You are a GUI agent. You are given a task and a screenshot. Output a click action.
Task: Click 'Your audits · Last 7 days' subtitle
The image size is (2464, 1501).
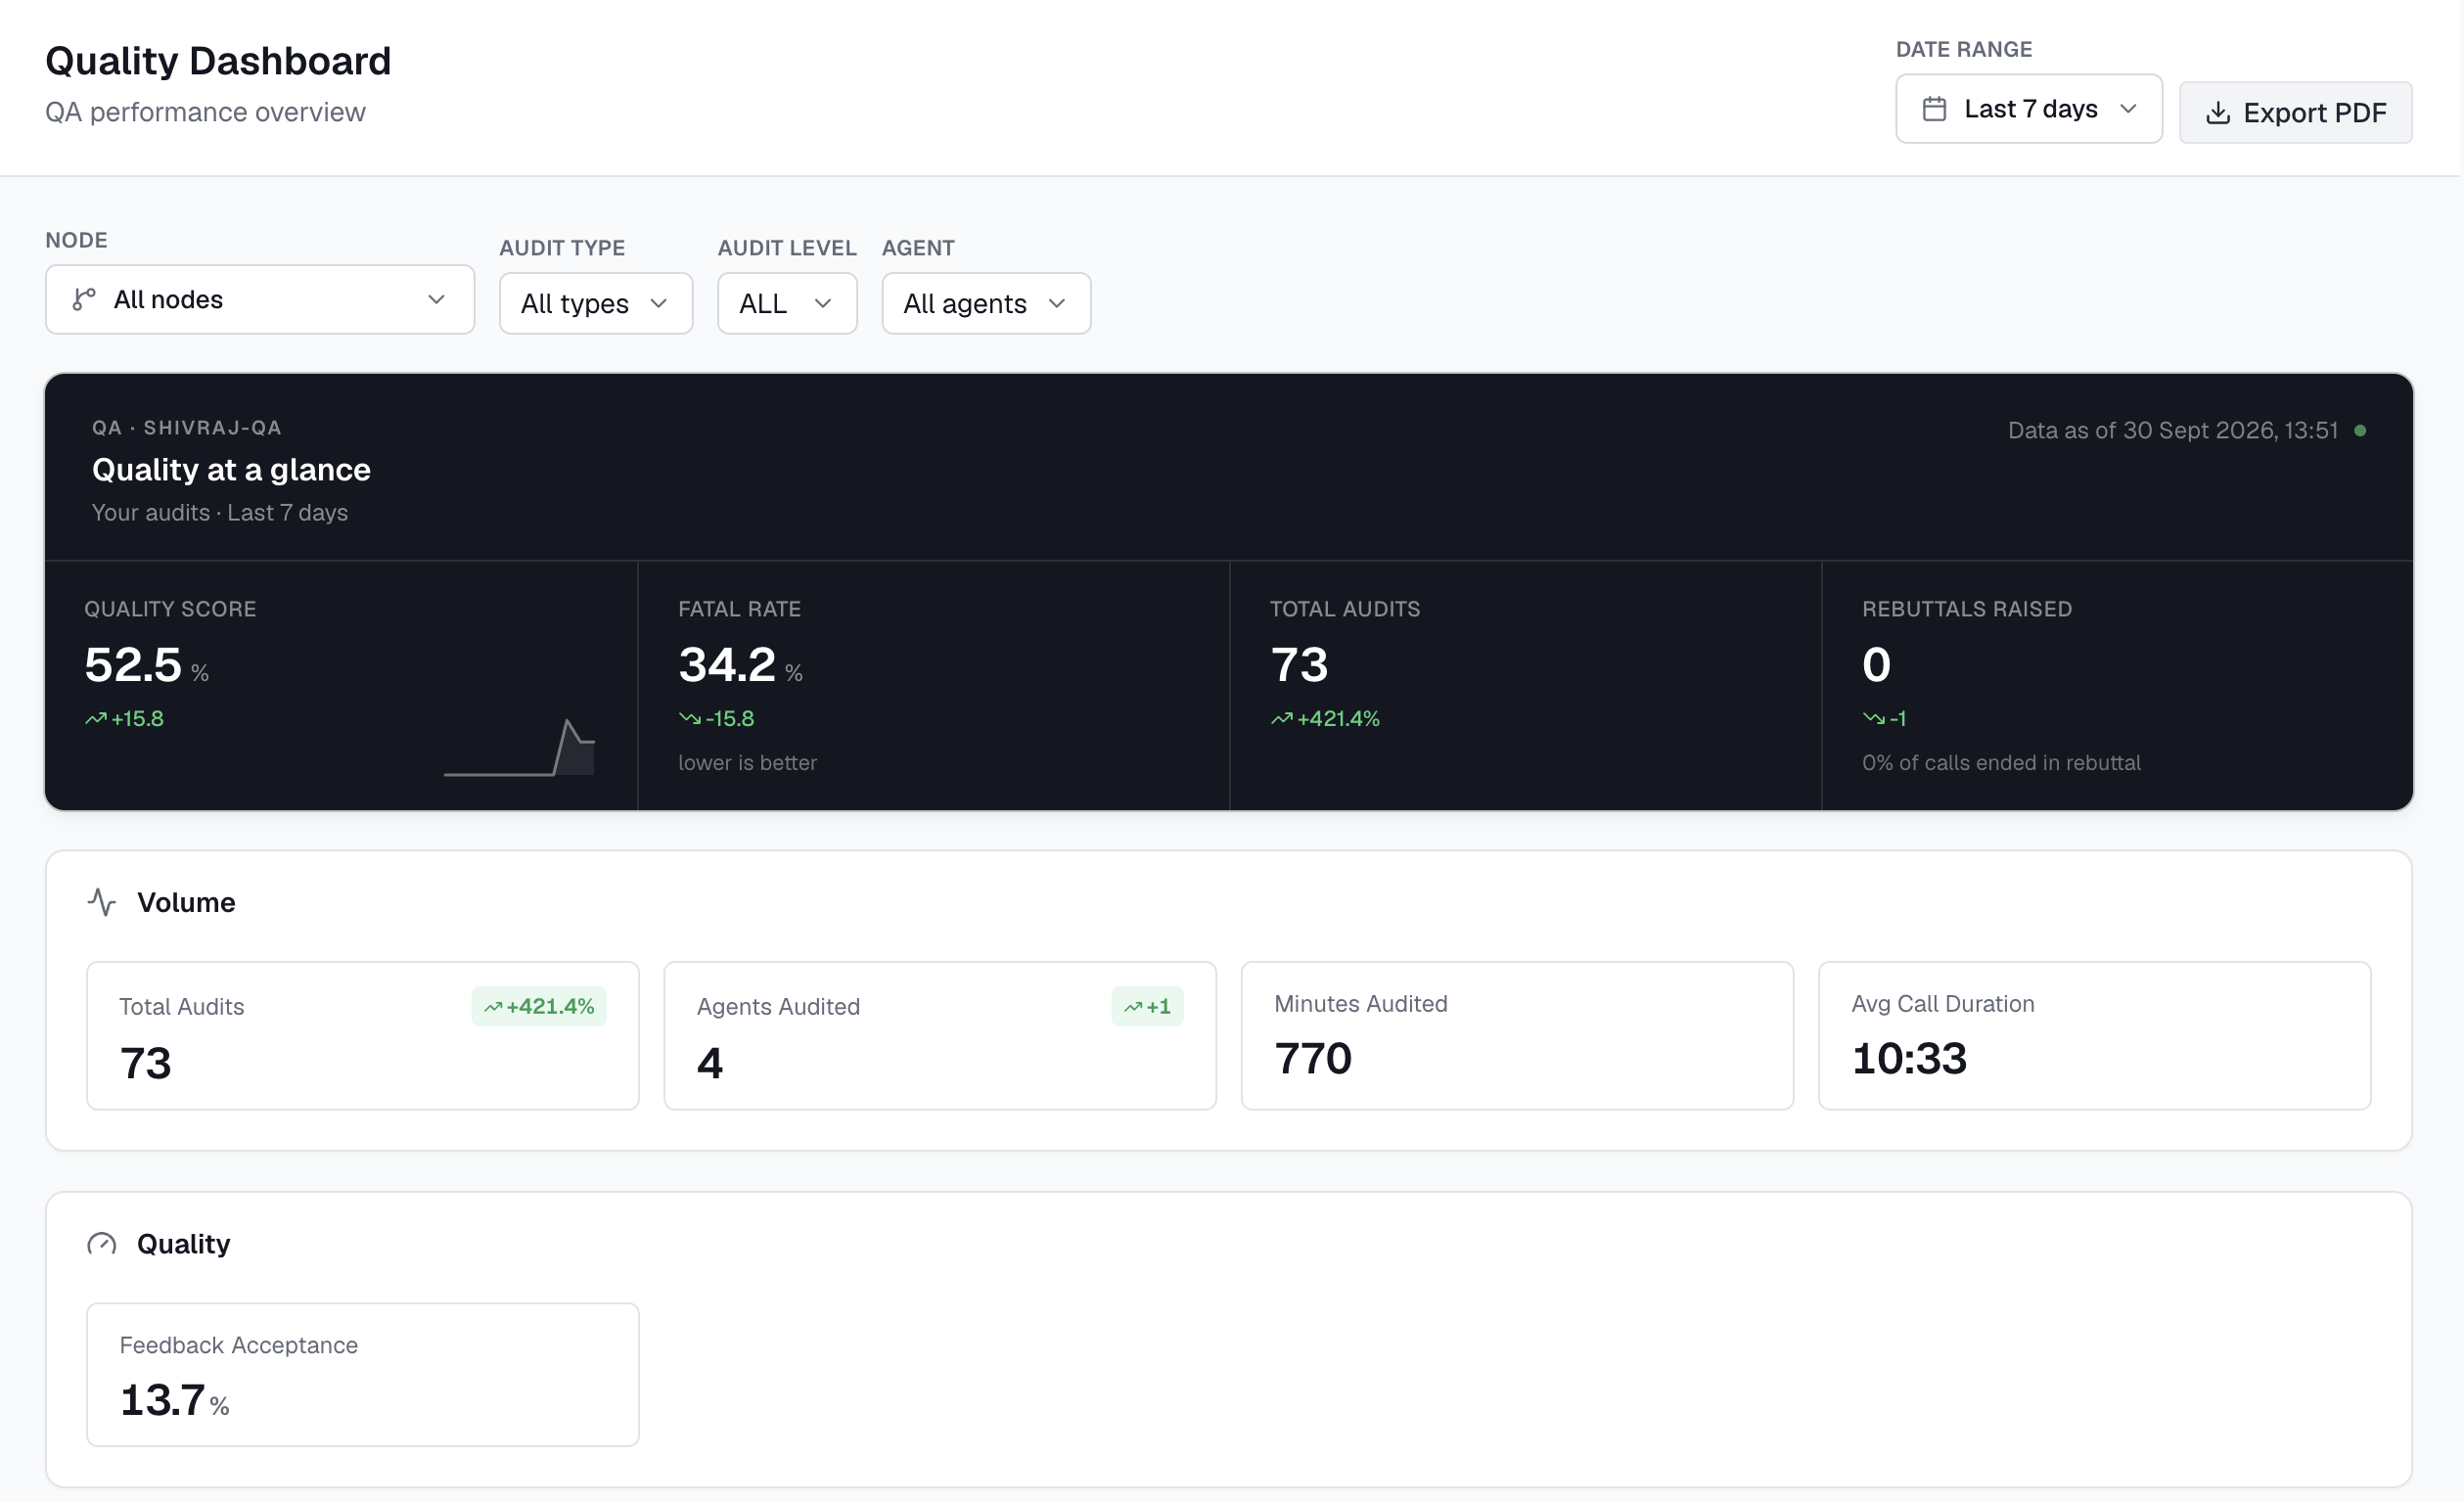220,513
